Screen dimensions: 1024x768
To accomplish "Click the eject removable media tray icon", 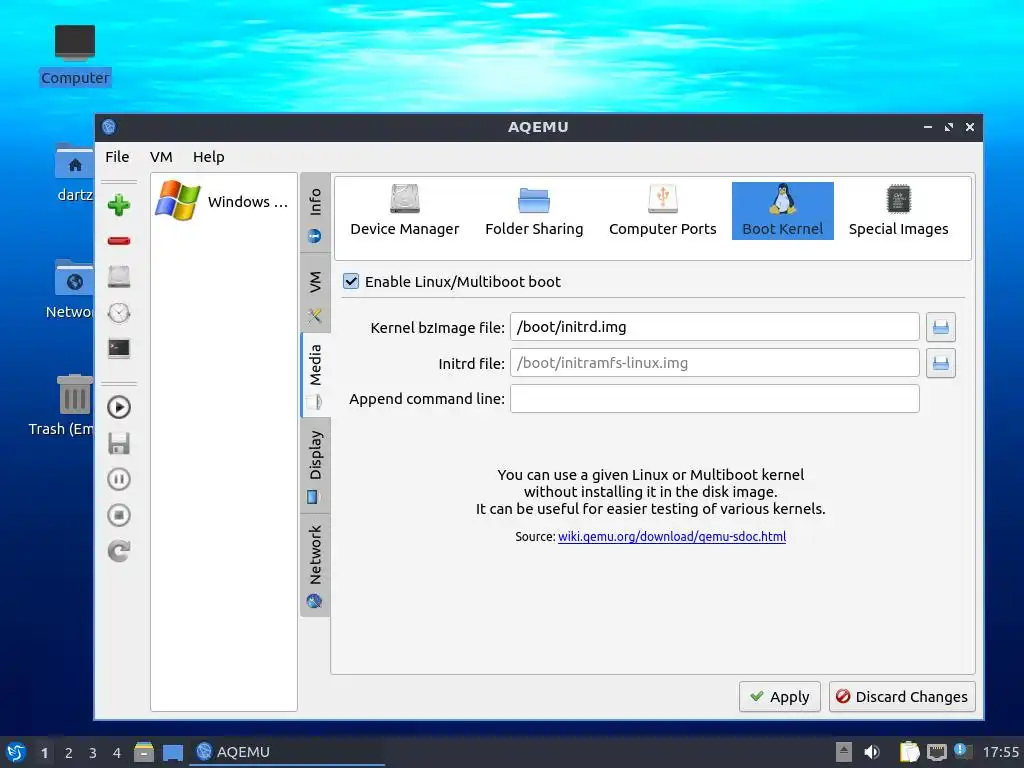I will (844, 752).
